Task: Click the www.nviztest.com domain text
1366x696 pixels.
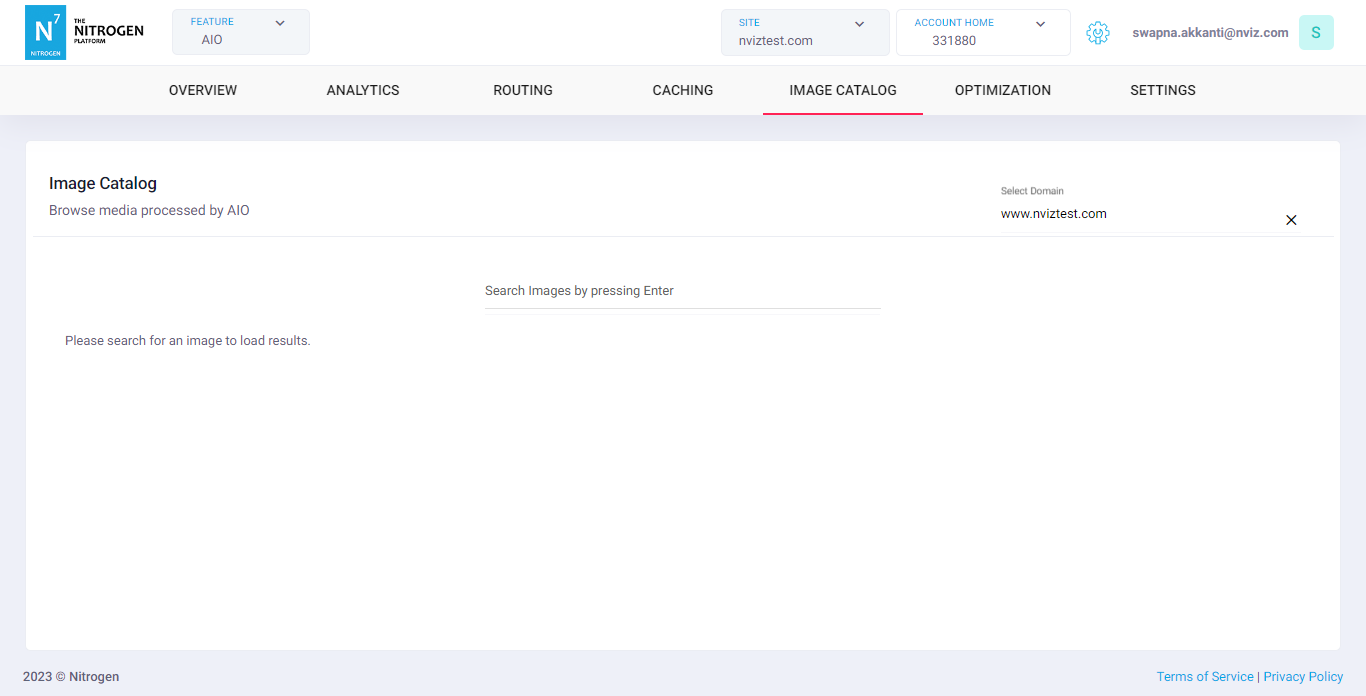Action: pos(1053,213)
